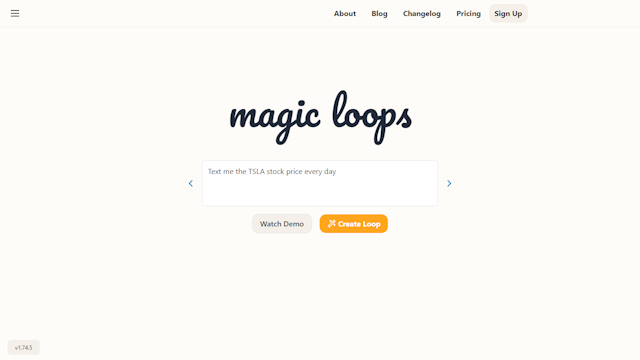Image resolution: width=640 pixels, height=360 pixels.
Task: Show the next example prompt arrow
Action: (x=449, y=184)
